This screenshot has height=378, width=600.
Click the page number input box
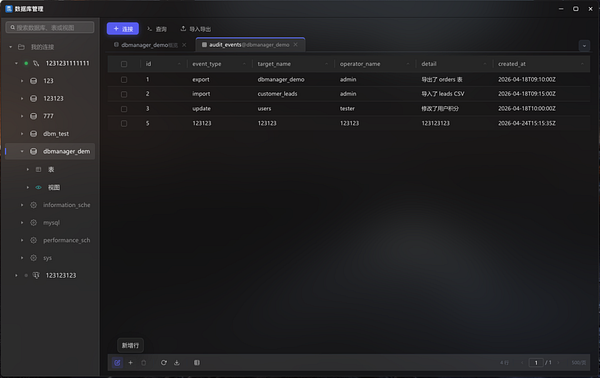point(536,362)
